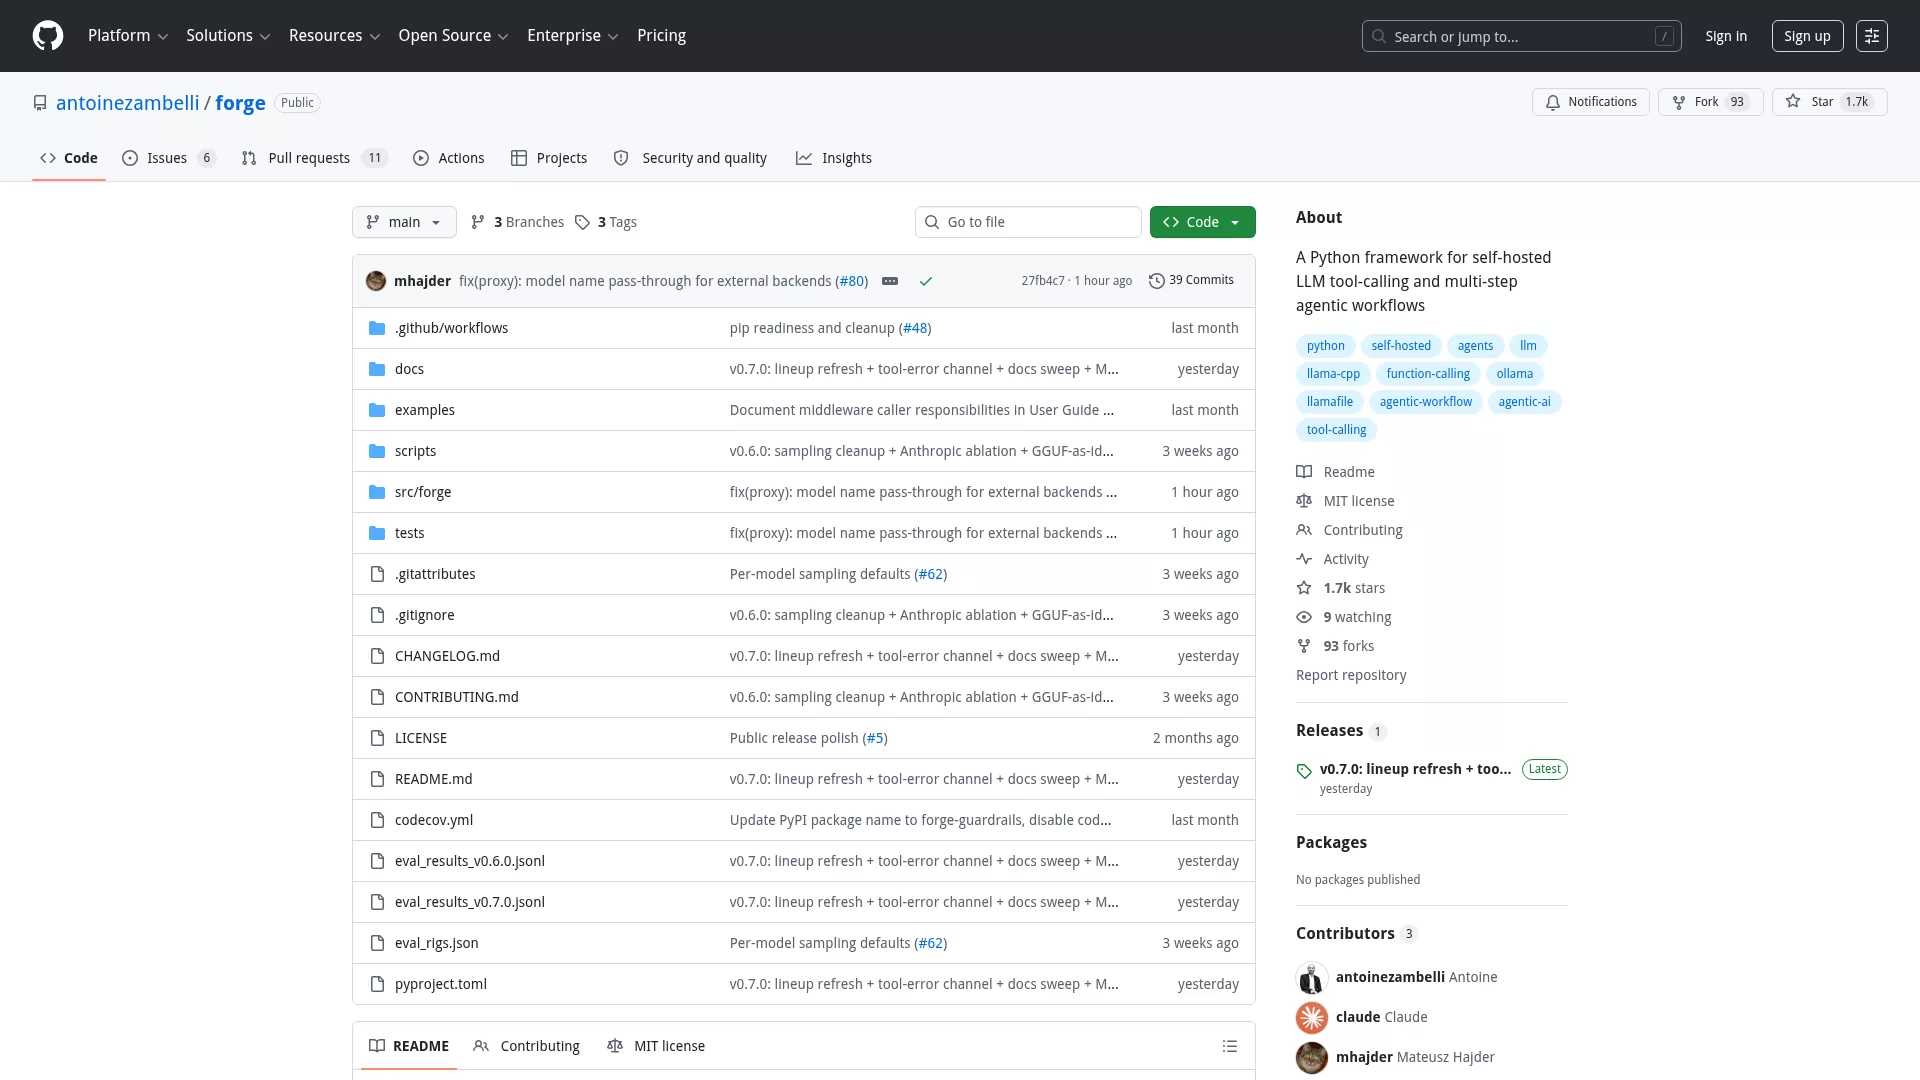
Task: Expand the Open Source navigation menu
Action: [453, 36]
